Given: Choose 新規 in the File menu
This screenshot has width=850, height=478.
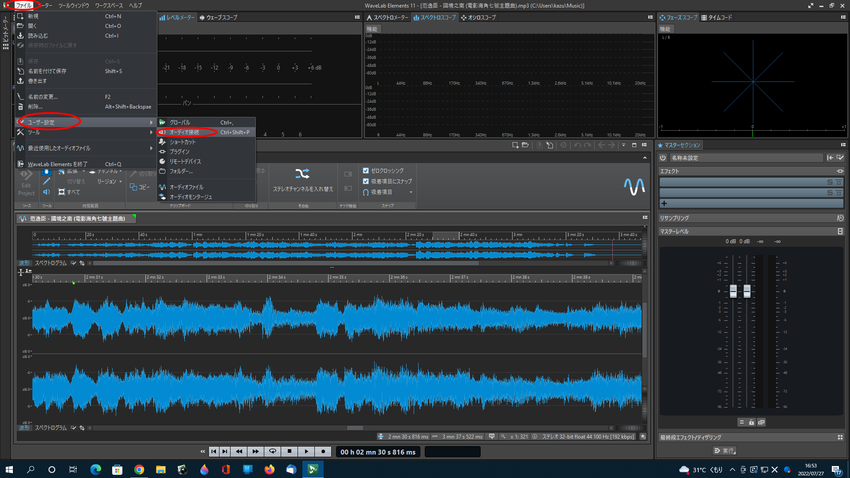Looking at the screenshot, I should pyautogui.click(x=86, y=16).
